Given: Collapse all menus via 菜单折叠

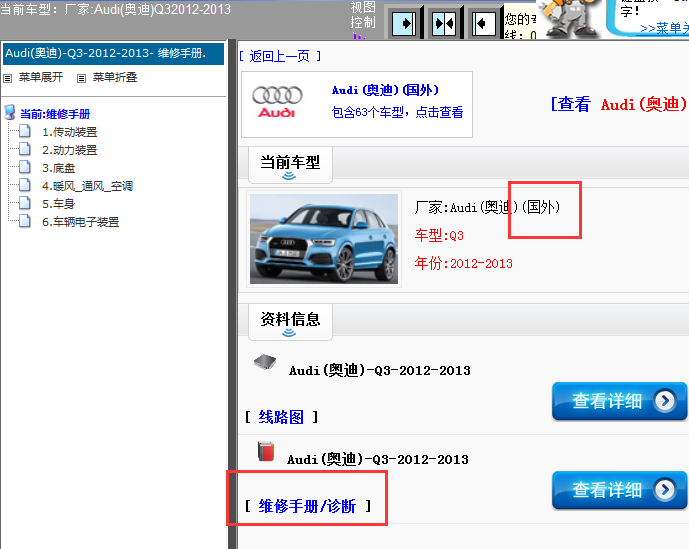Looking at the screenshot, I should point(115,77).
